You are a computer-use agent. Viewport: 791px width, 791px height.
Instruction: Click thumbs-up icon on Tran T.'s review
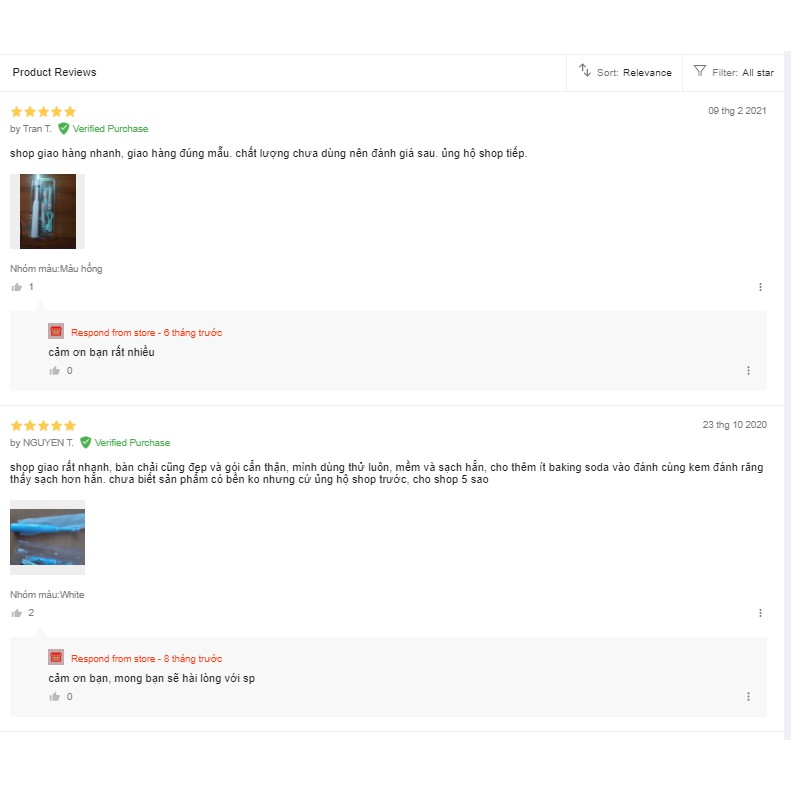pyautogui.click(x=16, y=287)
